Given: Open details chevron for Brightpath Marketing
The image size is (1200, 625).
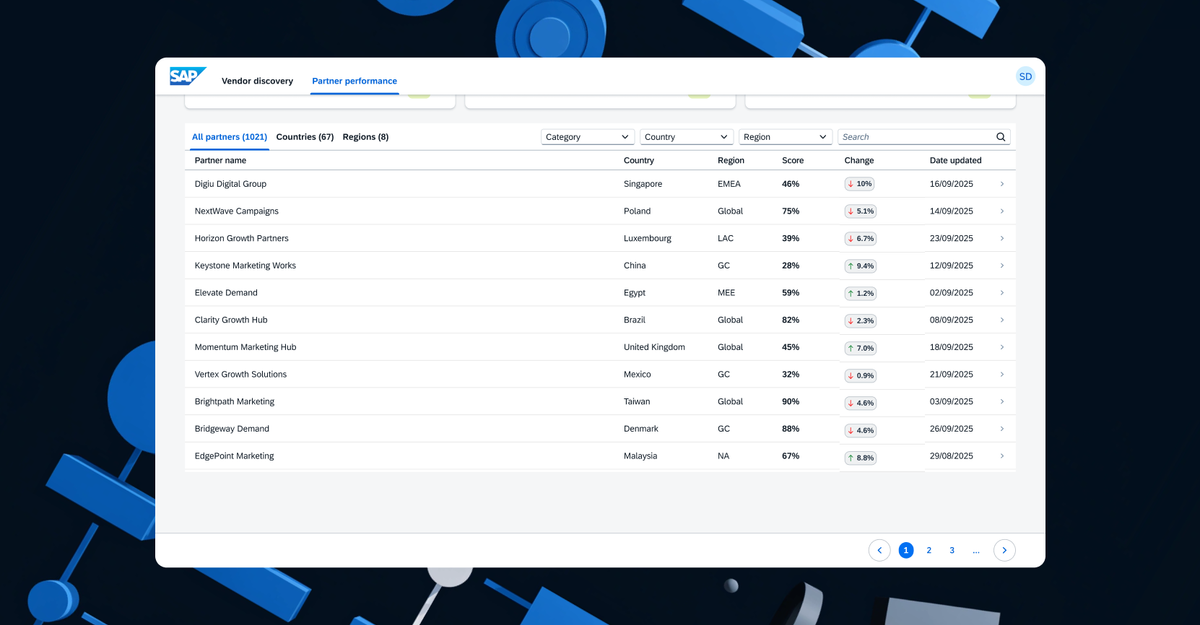Looking at the screenshot, I should pos(1002,401).
